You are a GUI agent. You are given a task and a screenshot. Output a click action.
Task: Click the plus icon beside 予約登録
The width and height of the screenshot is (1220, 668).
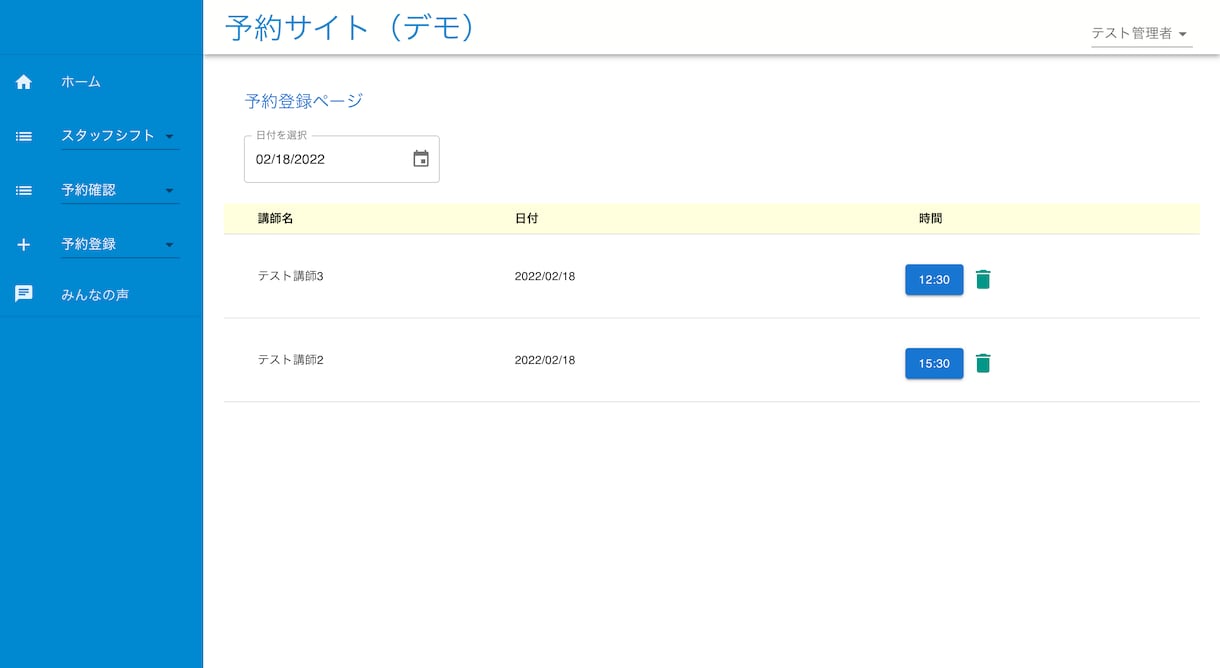pos(24,244)
